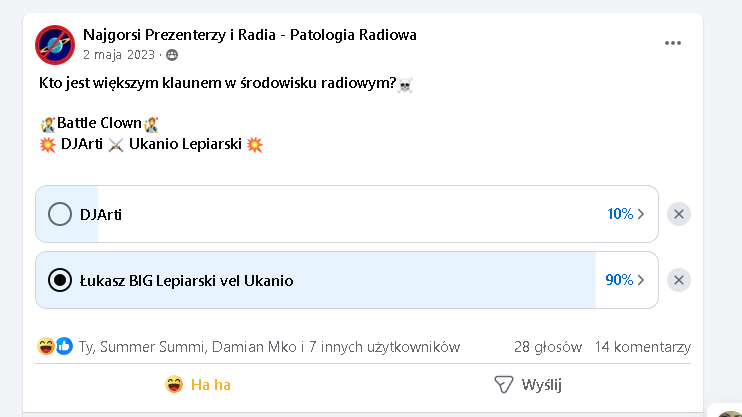Remove the Łukasz BIG Lepiarski option with X
Screen dimensions: 742x417
point(679,280)
